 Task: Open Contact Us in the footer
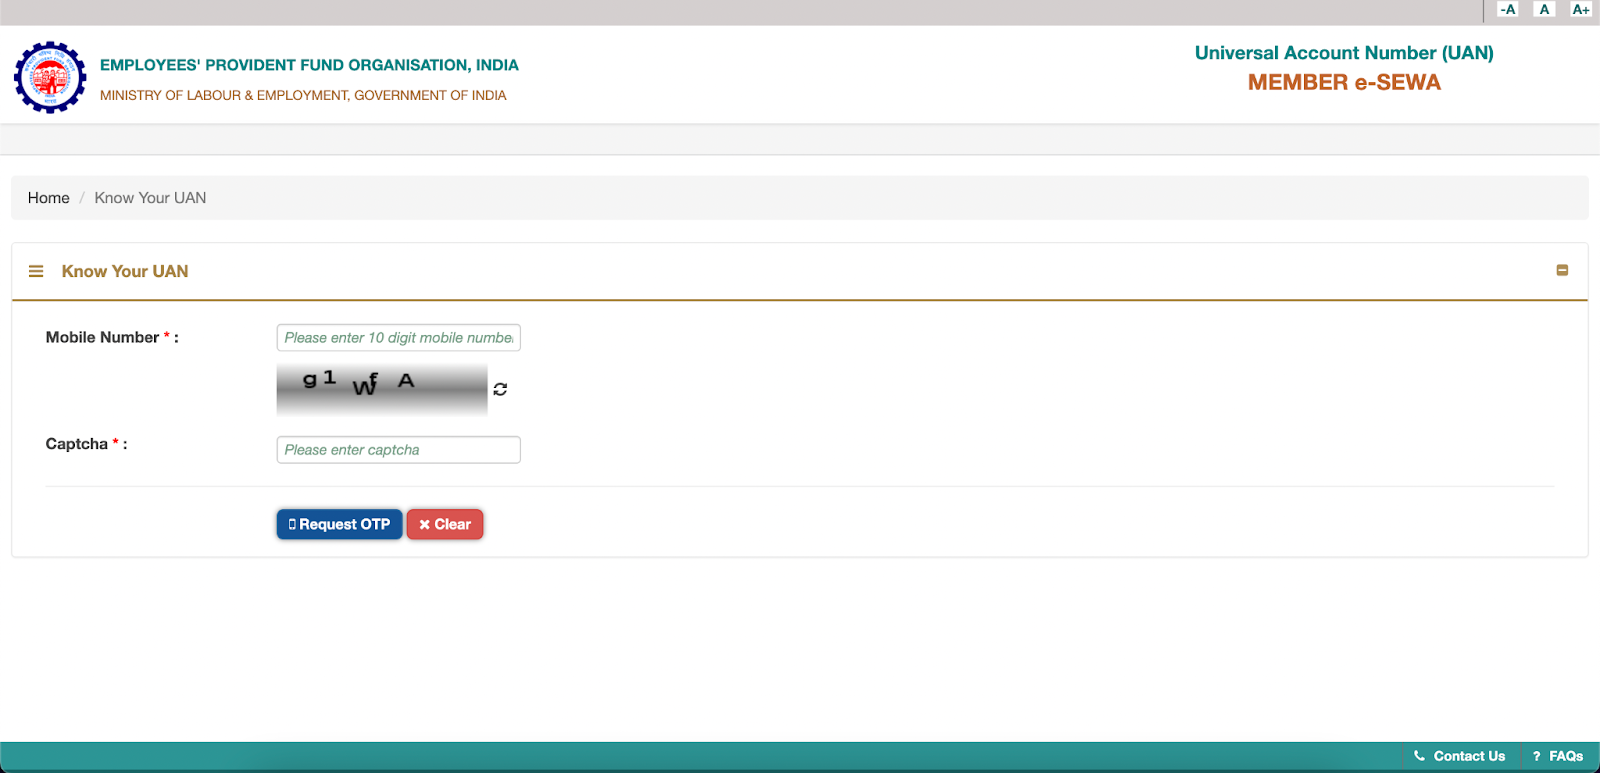(1460, 756)
